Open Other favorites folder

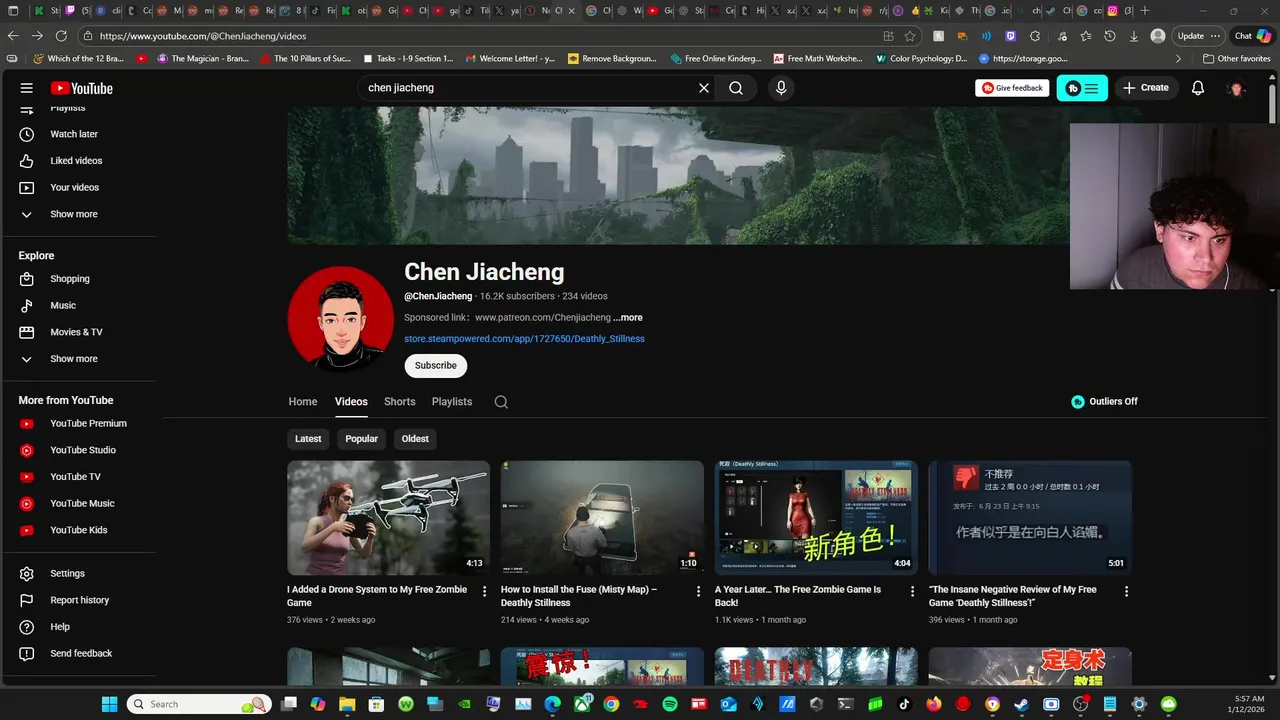pos(1236,59)
